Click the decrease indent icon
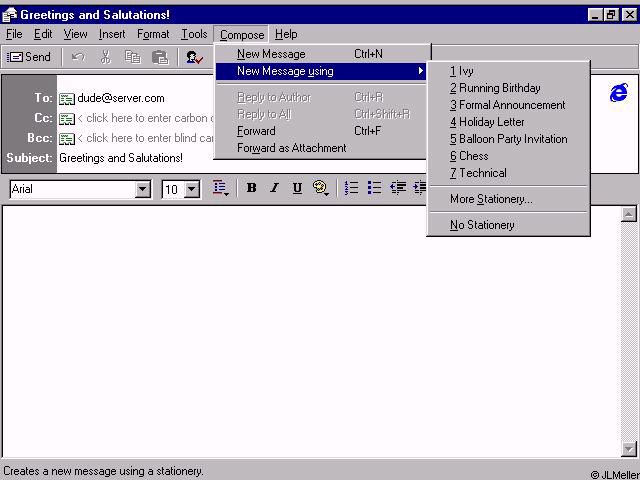Screen dimensions: 640x480 tap(398, 188)
